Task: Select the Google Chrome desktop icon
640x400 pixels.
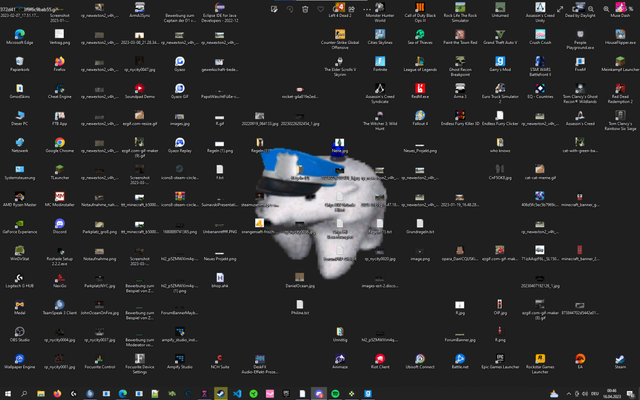Action: pos(60,145)
